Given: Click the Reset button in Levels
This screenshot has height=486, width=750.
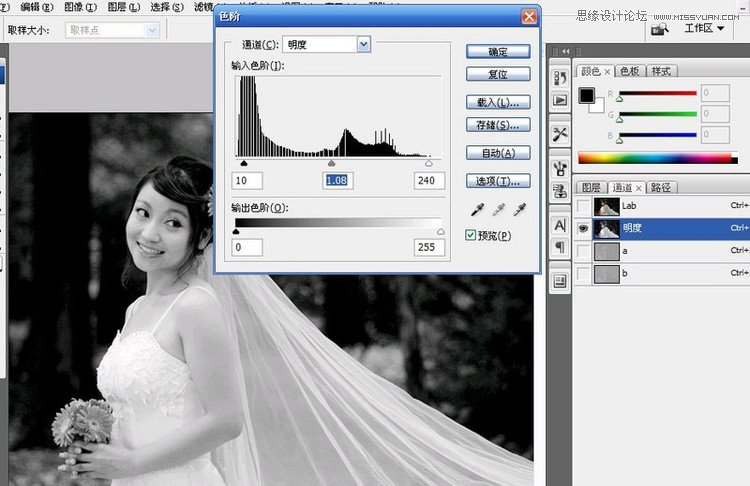Looking at the screenshot, I should [x=498, y=74].
